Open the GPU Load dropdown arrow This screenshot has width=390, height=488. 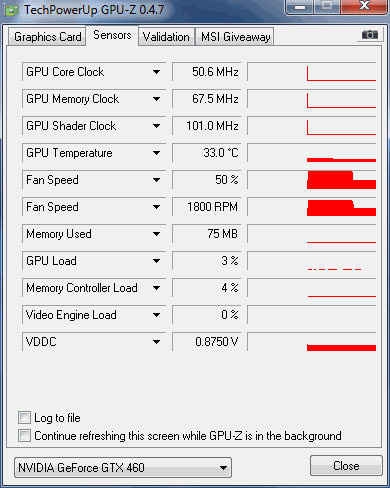[x=156, y=261]
